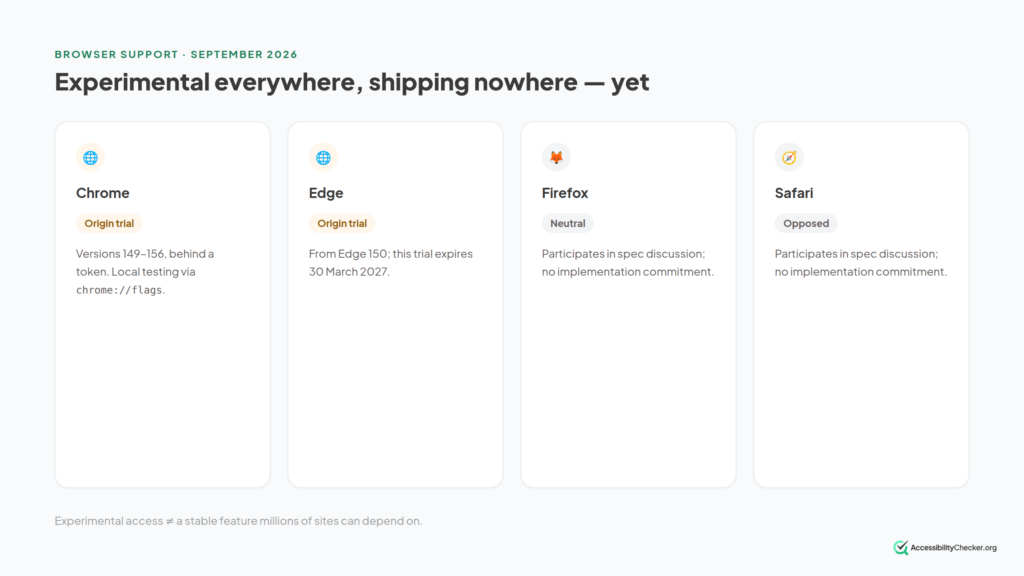Click the Safari compass icon
This screenshot has width=1024, height=576.
click(x=789, y=157)
